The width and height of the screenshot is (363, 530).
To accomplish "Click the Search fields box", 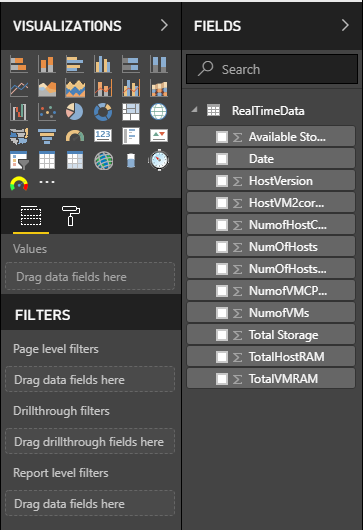I will point(272,69).
